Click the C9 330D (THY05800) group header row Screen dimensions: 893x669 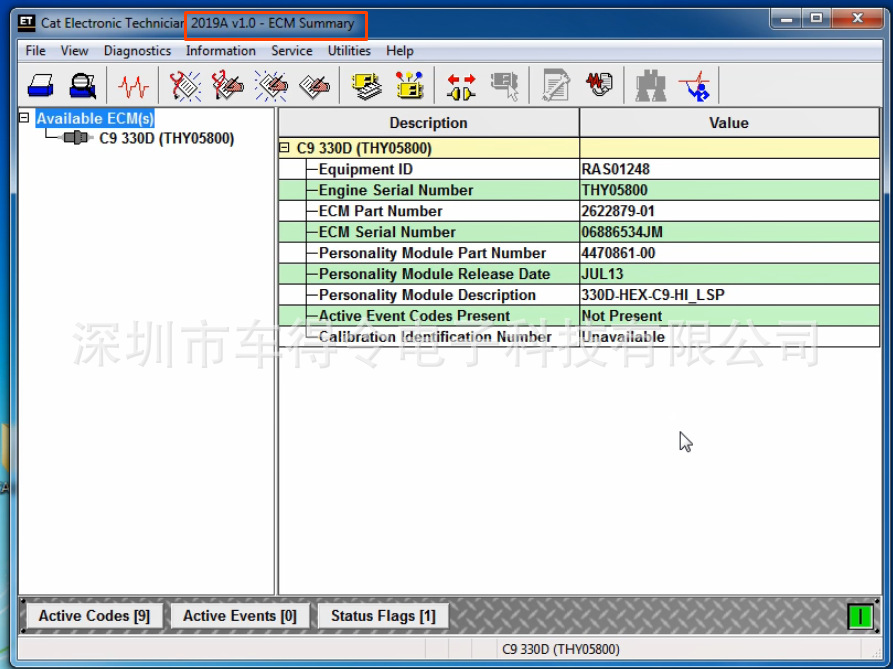tap(579, 148)
